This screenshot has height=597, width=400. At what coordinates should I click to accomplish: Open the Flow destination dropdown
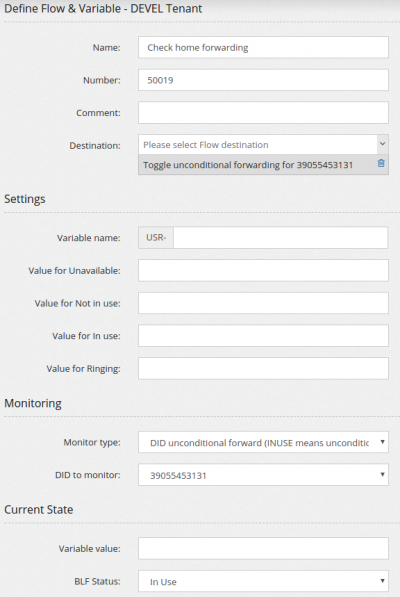[x=263, y=145]
